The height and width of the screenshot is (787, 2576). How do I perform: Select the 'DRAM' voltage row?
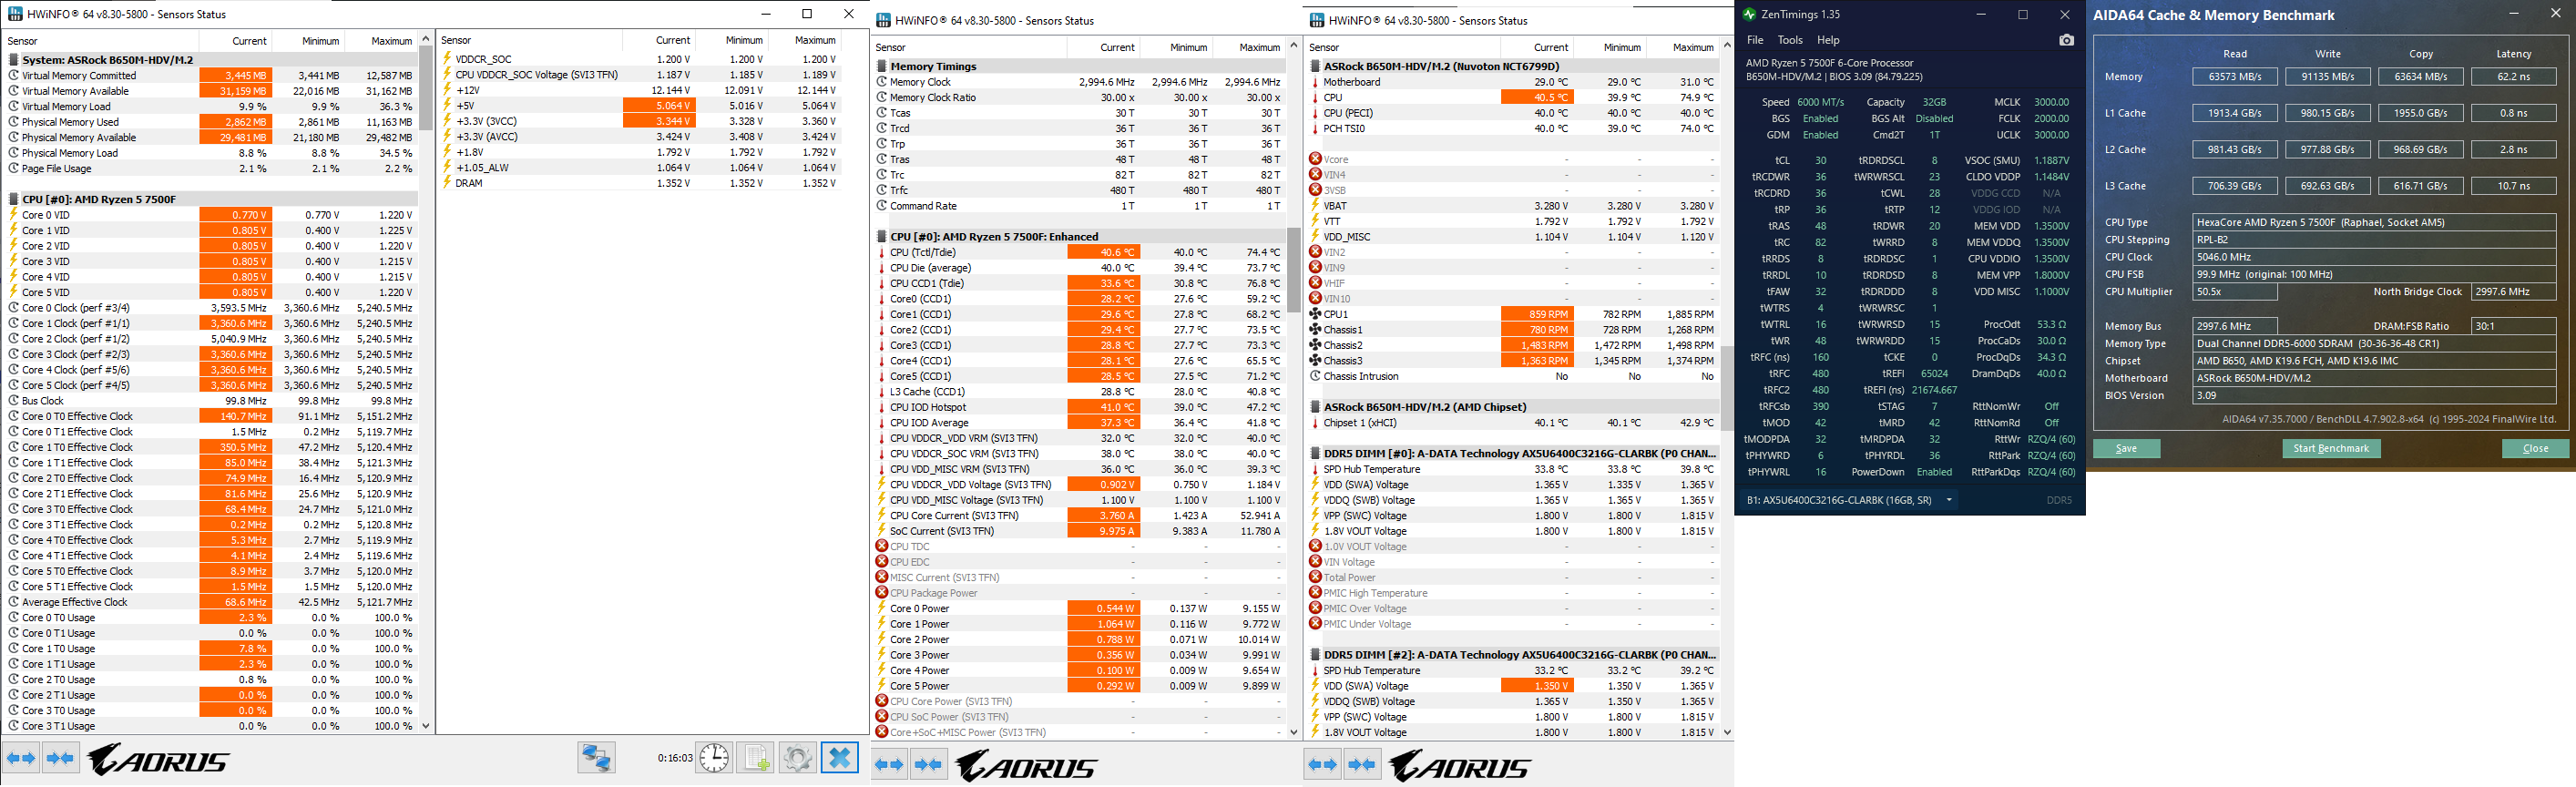point(641,183)
